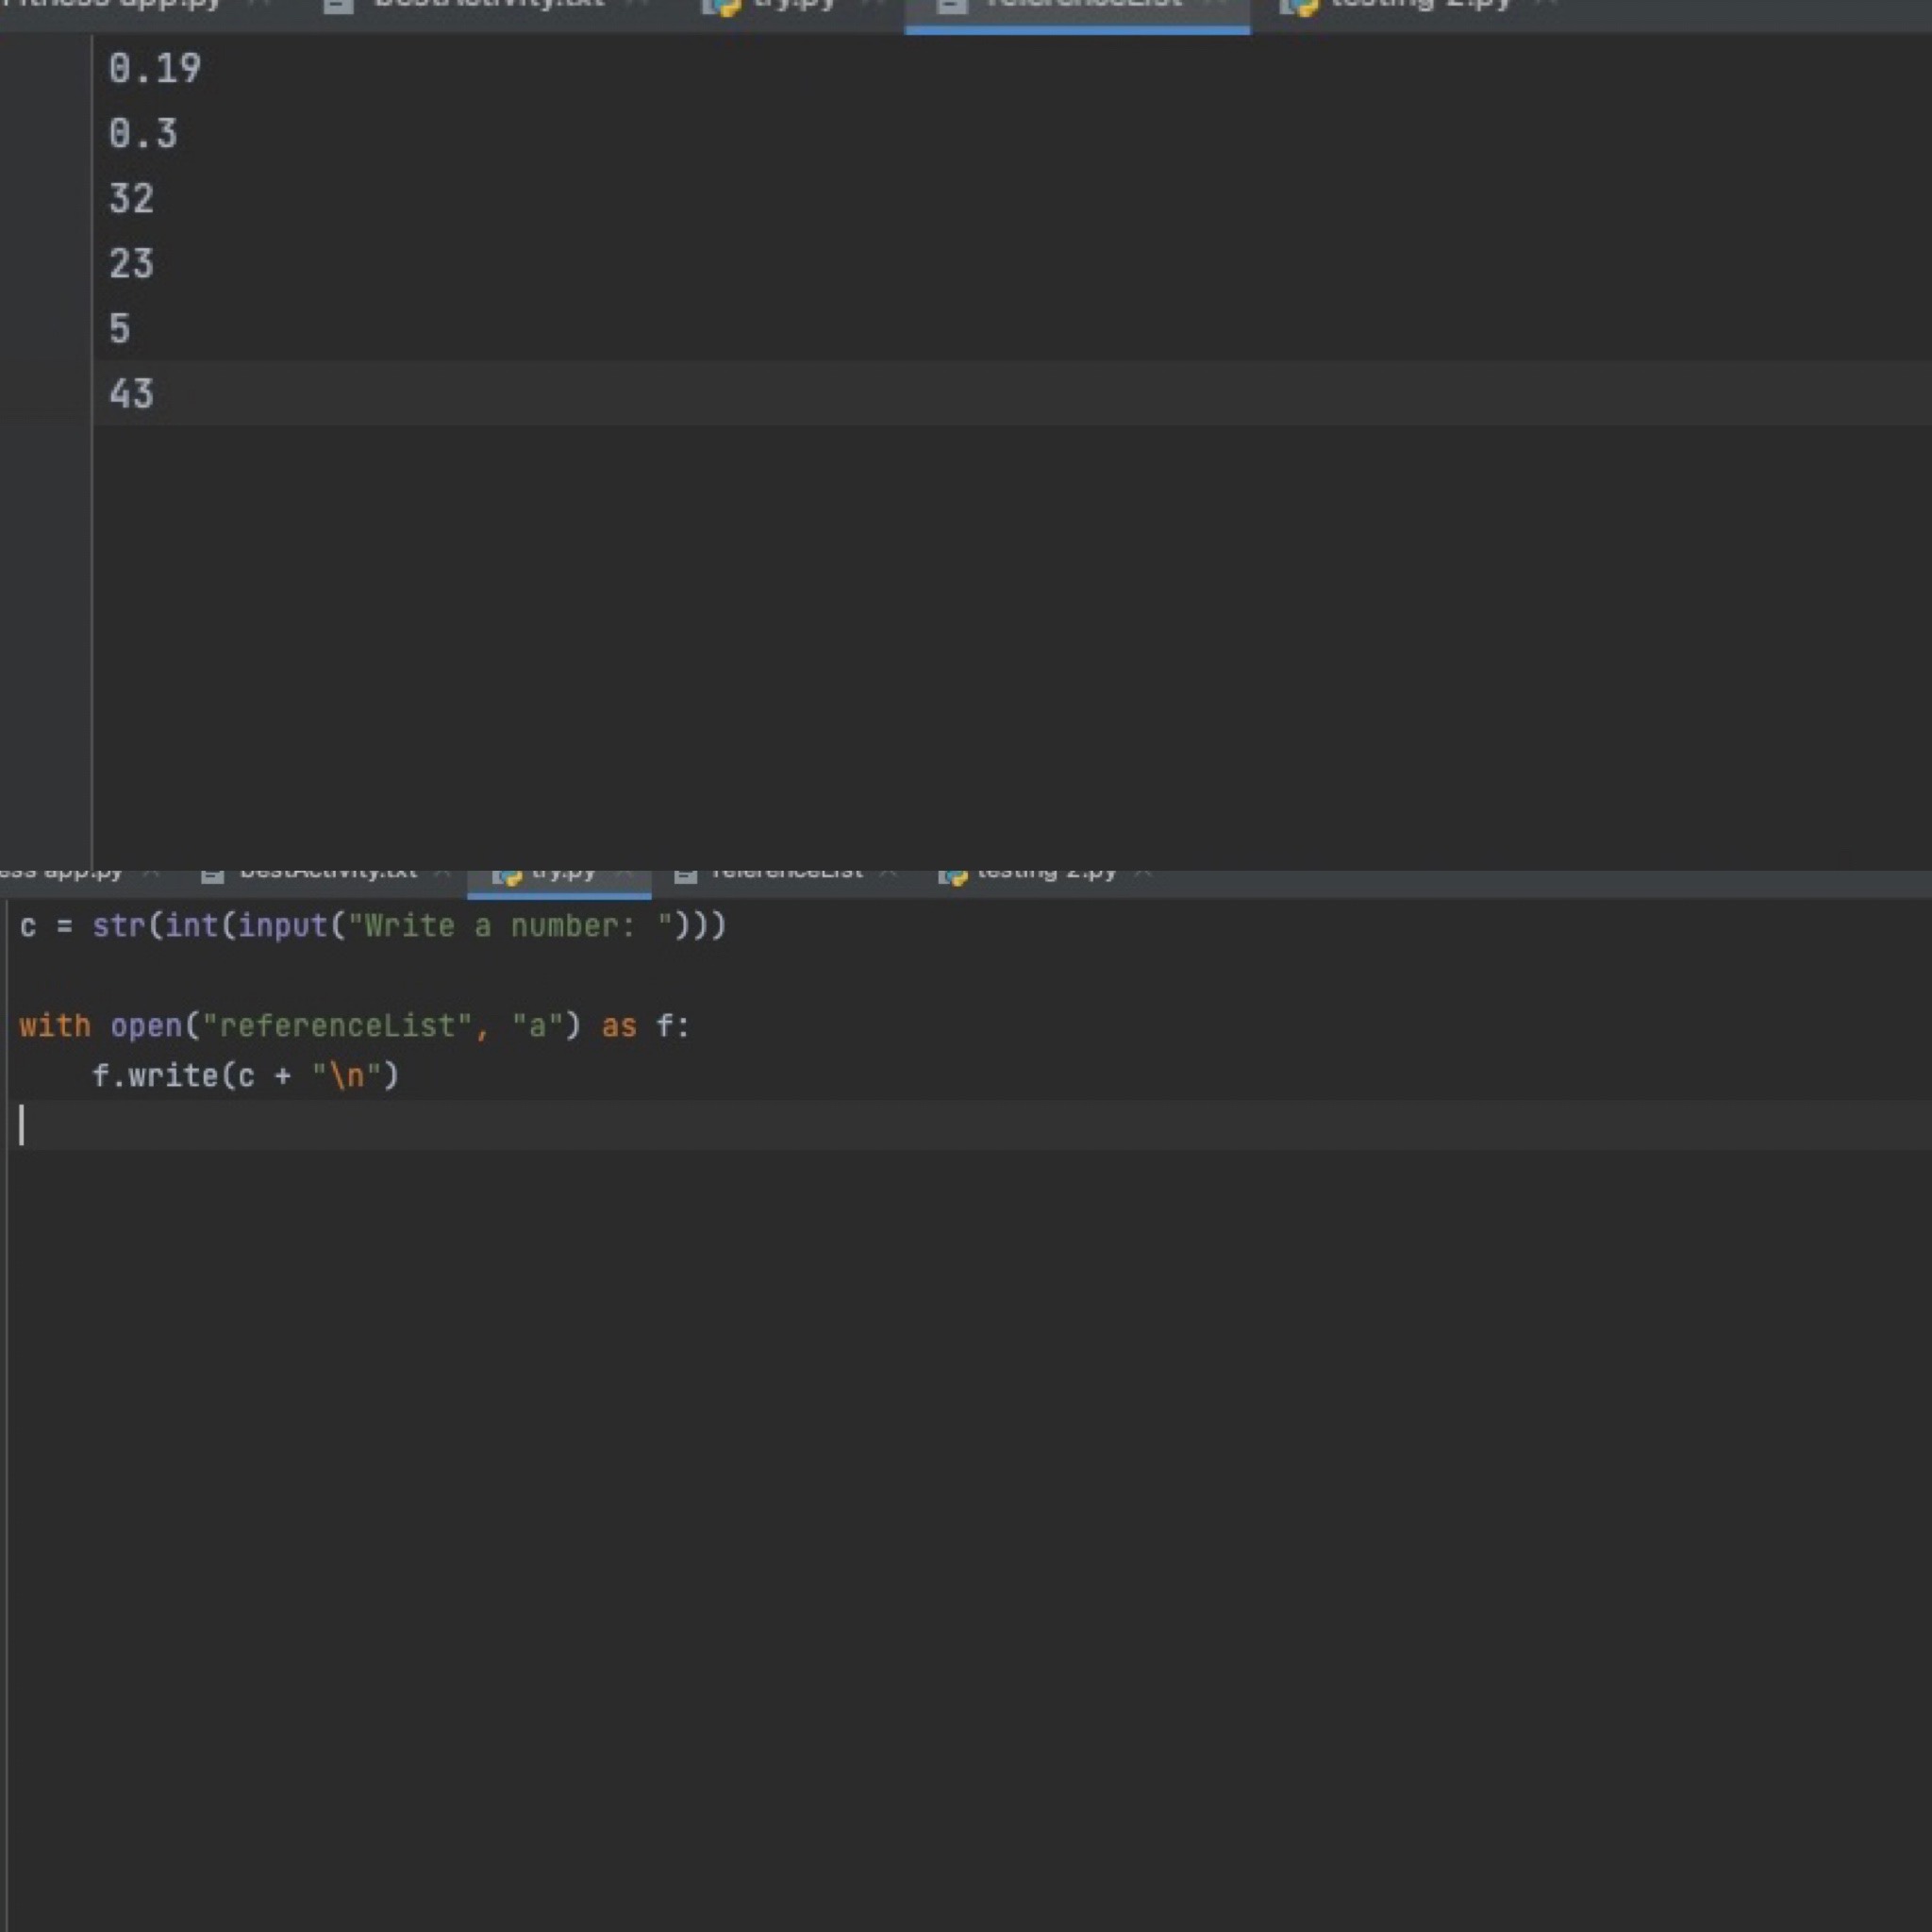Click the Python icon on the upper testing 2.py tab
The width and height of the screenshot is (1932, 1932).
pos(1299,6)
